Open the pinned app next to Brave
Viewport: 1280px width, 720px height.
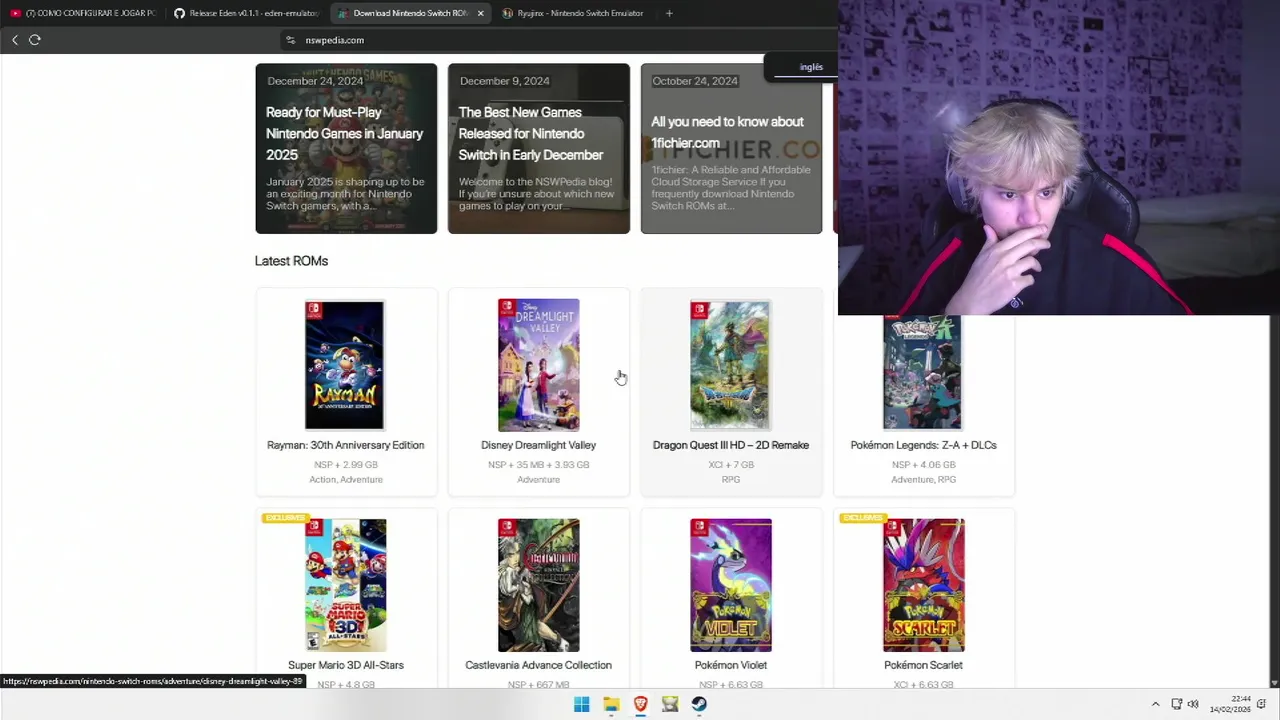pos(670,704)
